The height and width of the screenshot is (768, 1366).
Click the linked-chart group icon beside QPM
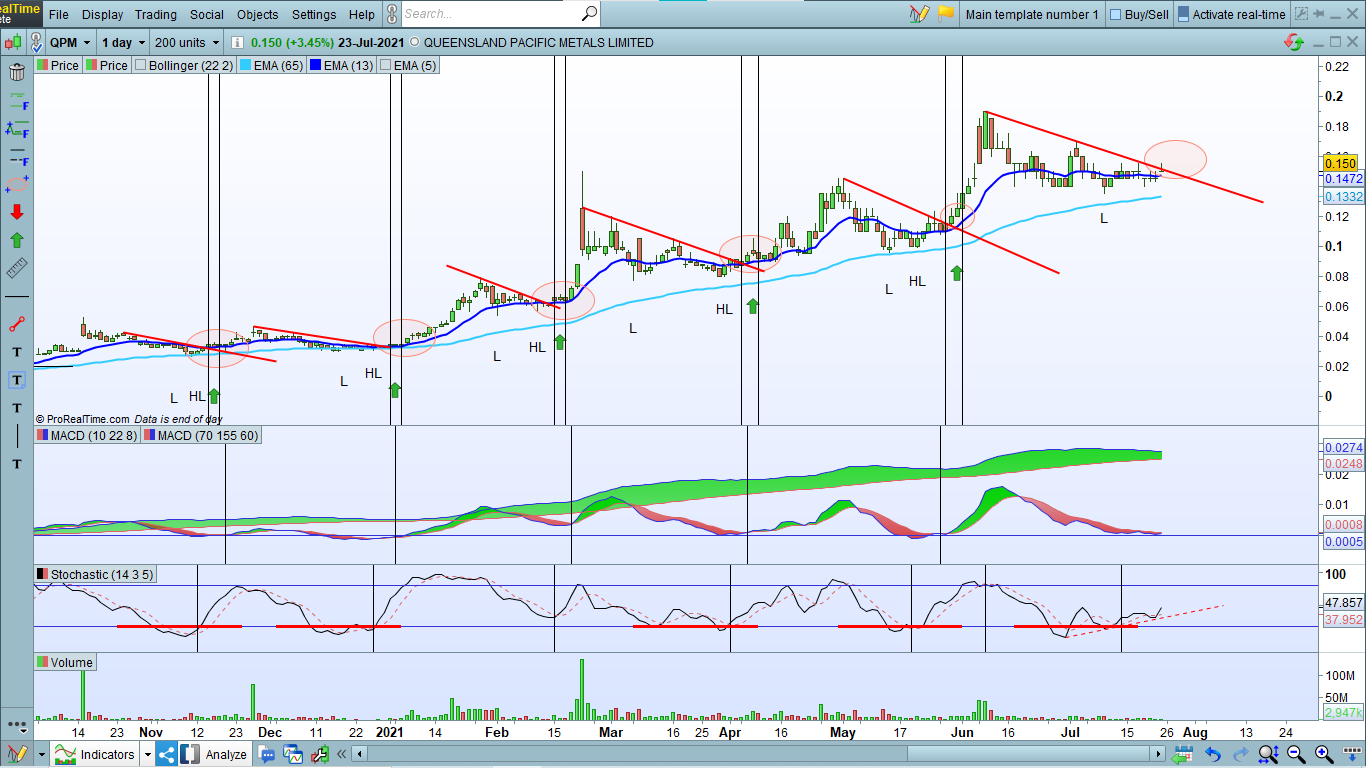click(38, 43)
